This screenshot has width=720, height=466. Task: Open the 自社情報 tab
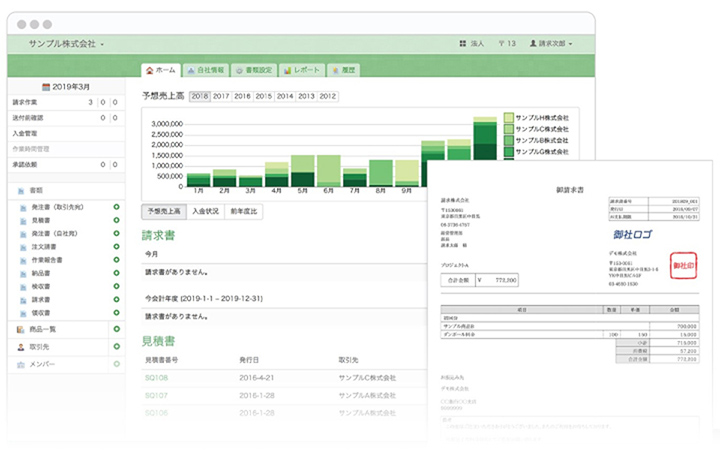pyautogui.click(x=206, y=71)
